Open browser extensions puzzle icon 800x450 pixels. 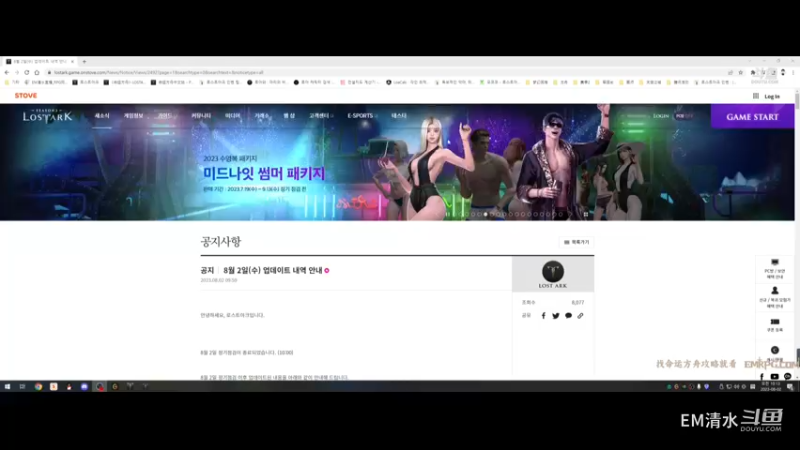point(753,72)
